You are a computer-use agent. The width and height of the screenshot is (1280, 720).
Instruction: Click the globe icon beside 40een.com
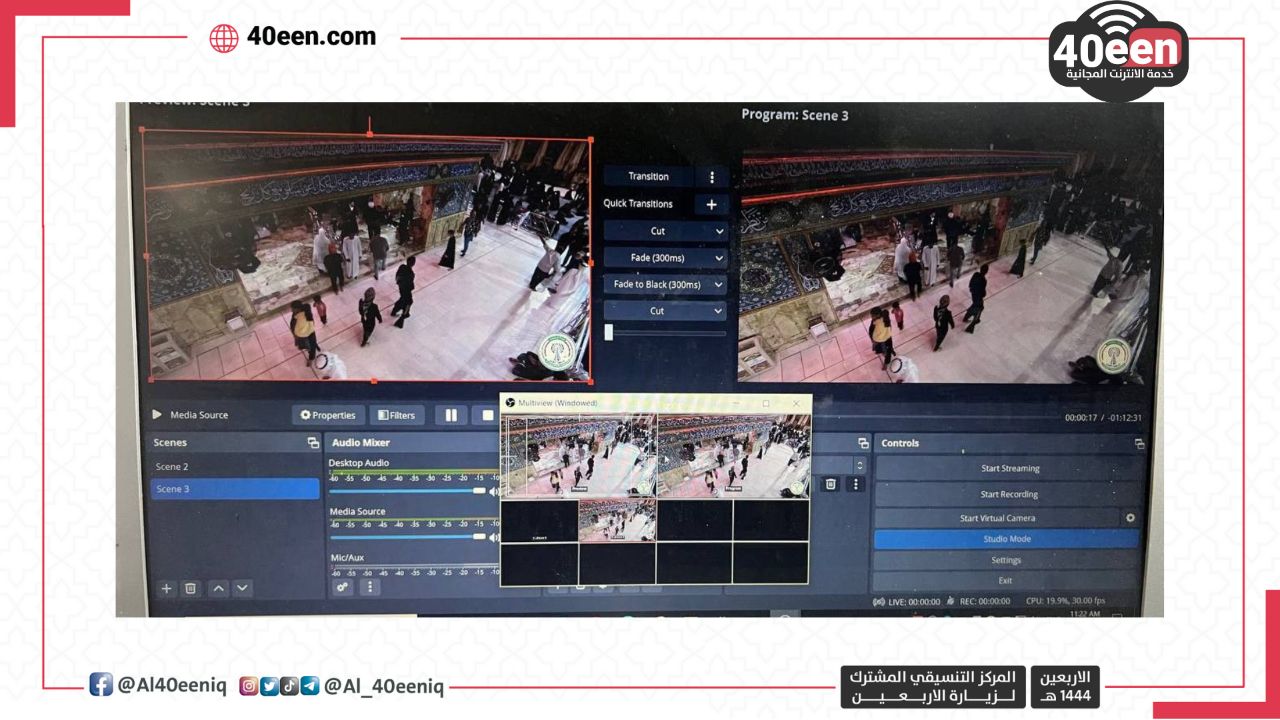click(x=224, y=38)
